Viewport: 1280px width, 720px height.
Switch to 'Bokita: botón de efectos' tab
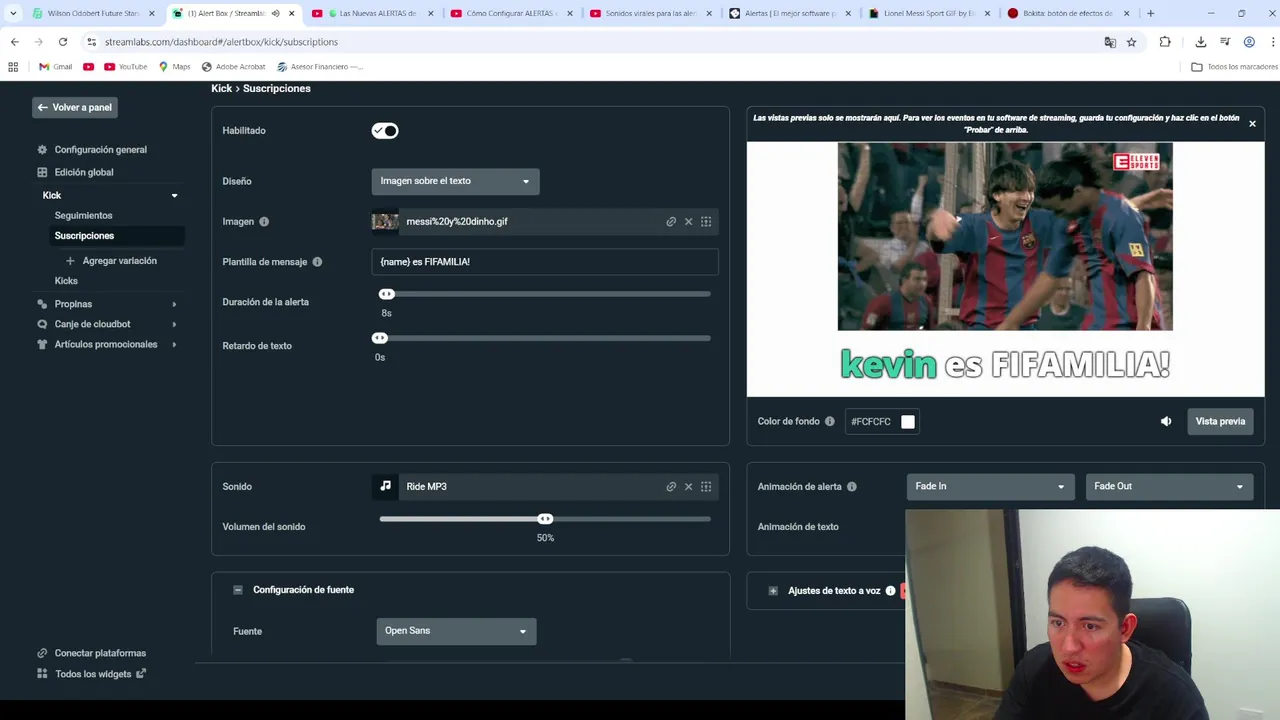pos(1066,13)
